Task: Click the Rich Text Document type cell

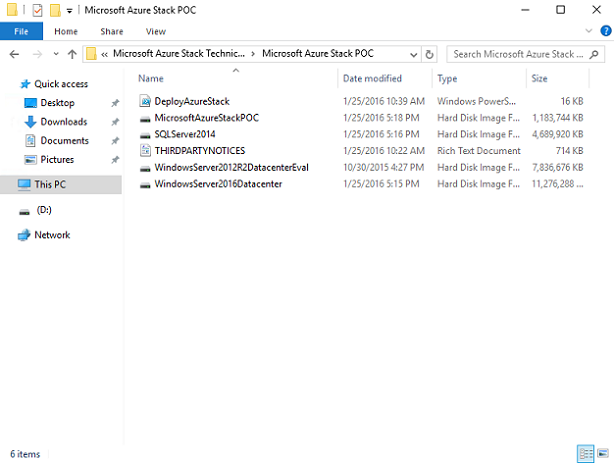Action: 479,151
